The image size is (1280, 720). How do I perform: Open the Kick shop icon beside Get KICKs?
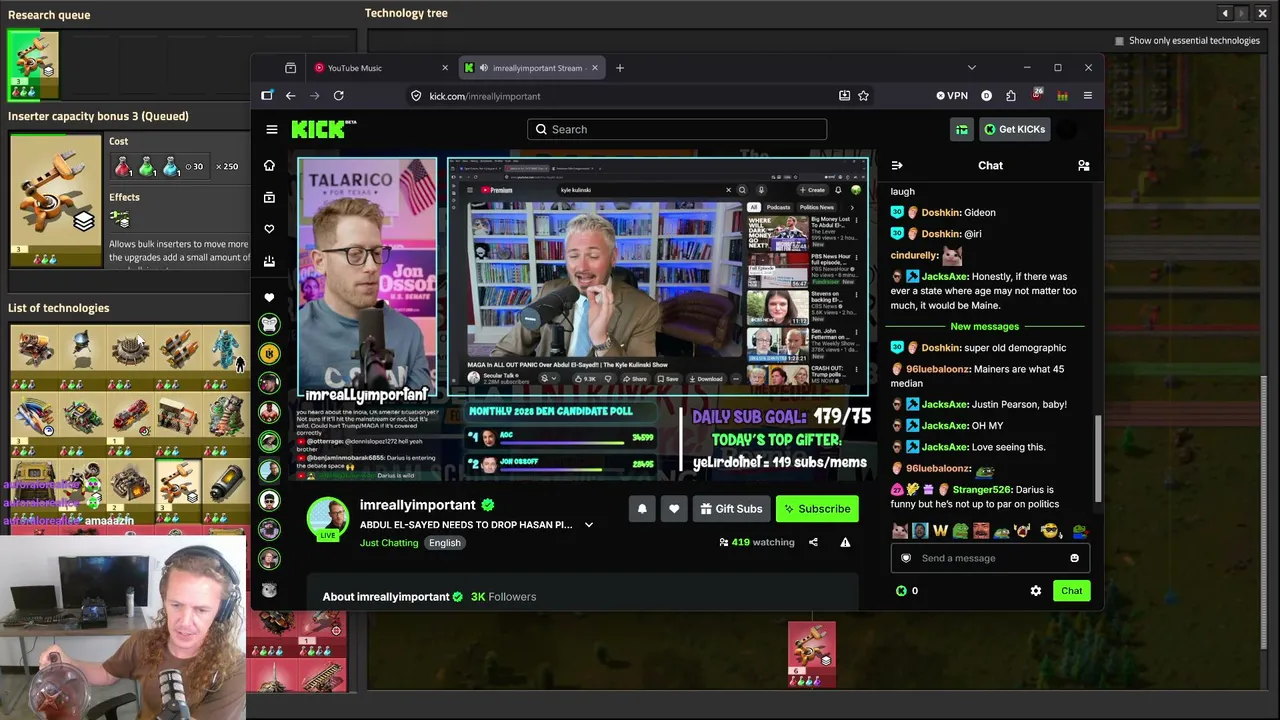click(x=961, y=129)
